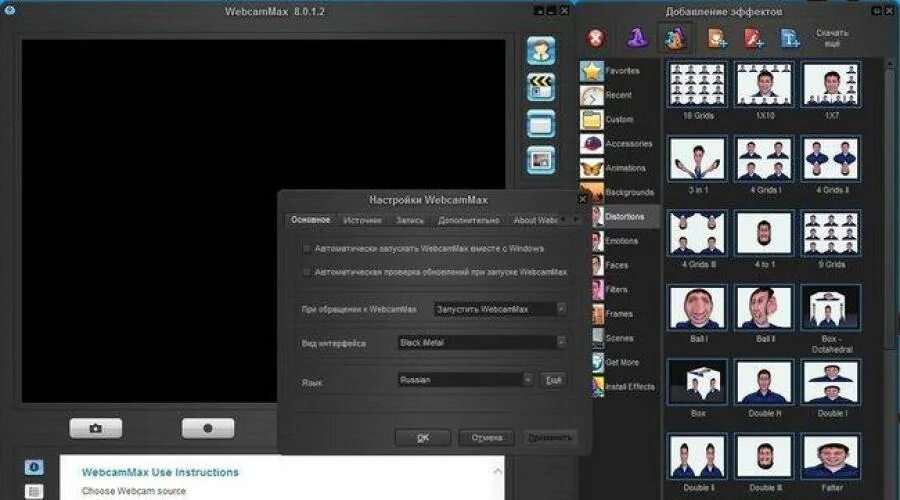This screenshot has height=500, width=900.
Task: Click the Применить apply button
Action: (550, 438)
